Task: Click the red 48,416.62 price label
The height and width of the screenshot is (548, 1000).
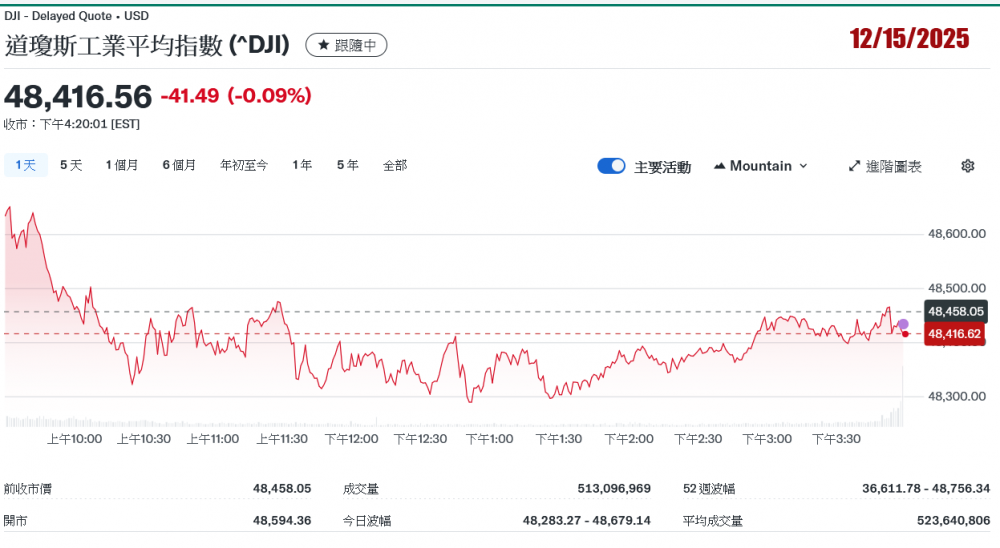Action: [956, 334]
